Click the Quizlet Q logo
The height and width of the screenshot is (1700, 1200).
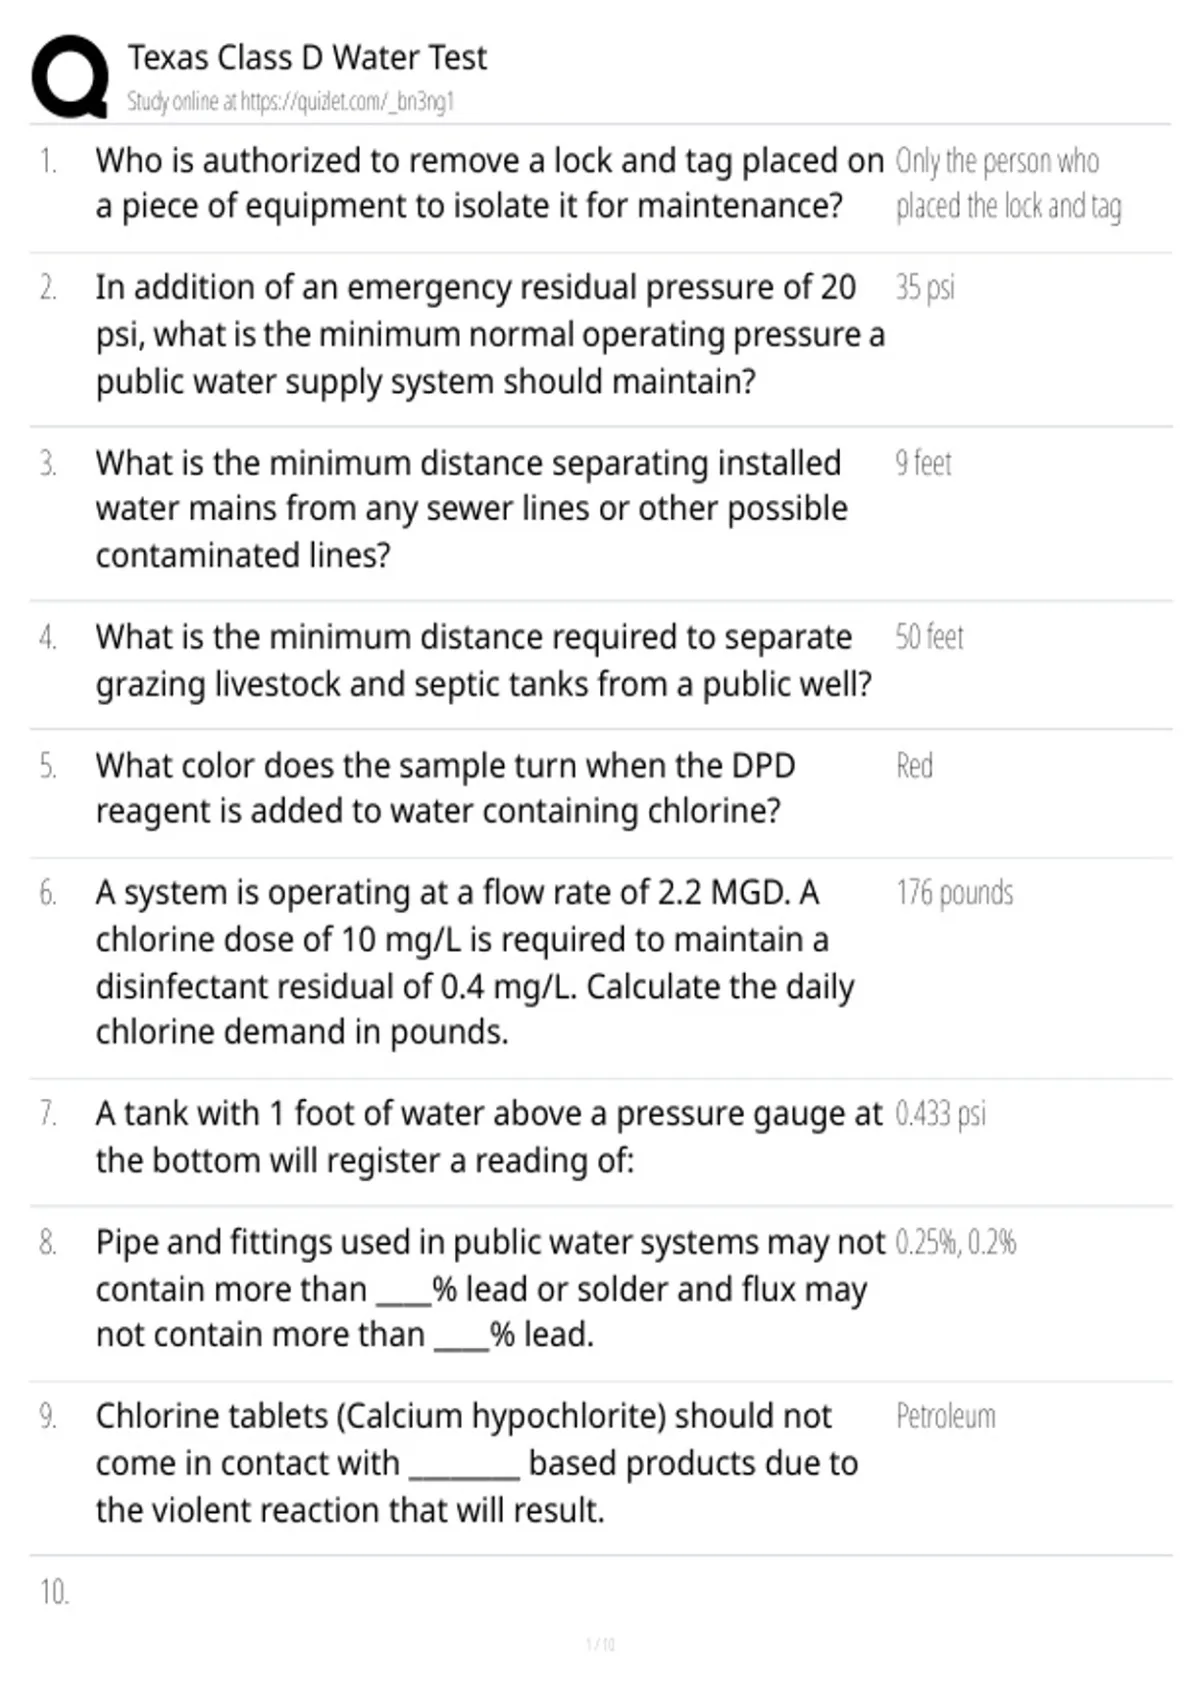(70, 76)
